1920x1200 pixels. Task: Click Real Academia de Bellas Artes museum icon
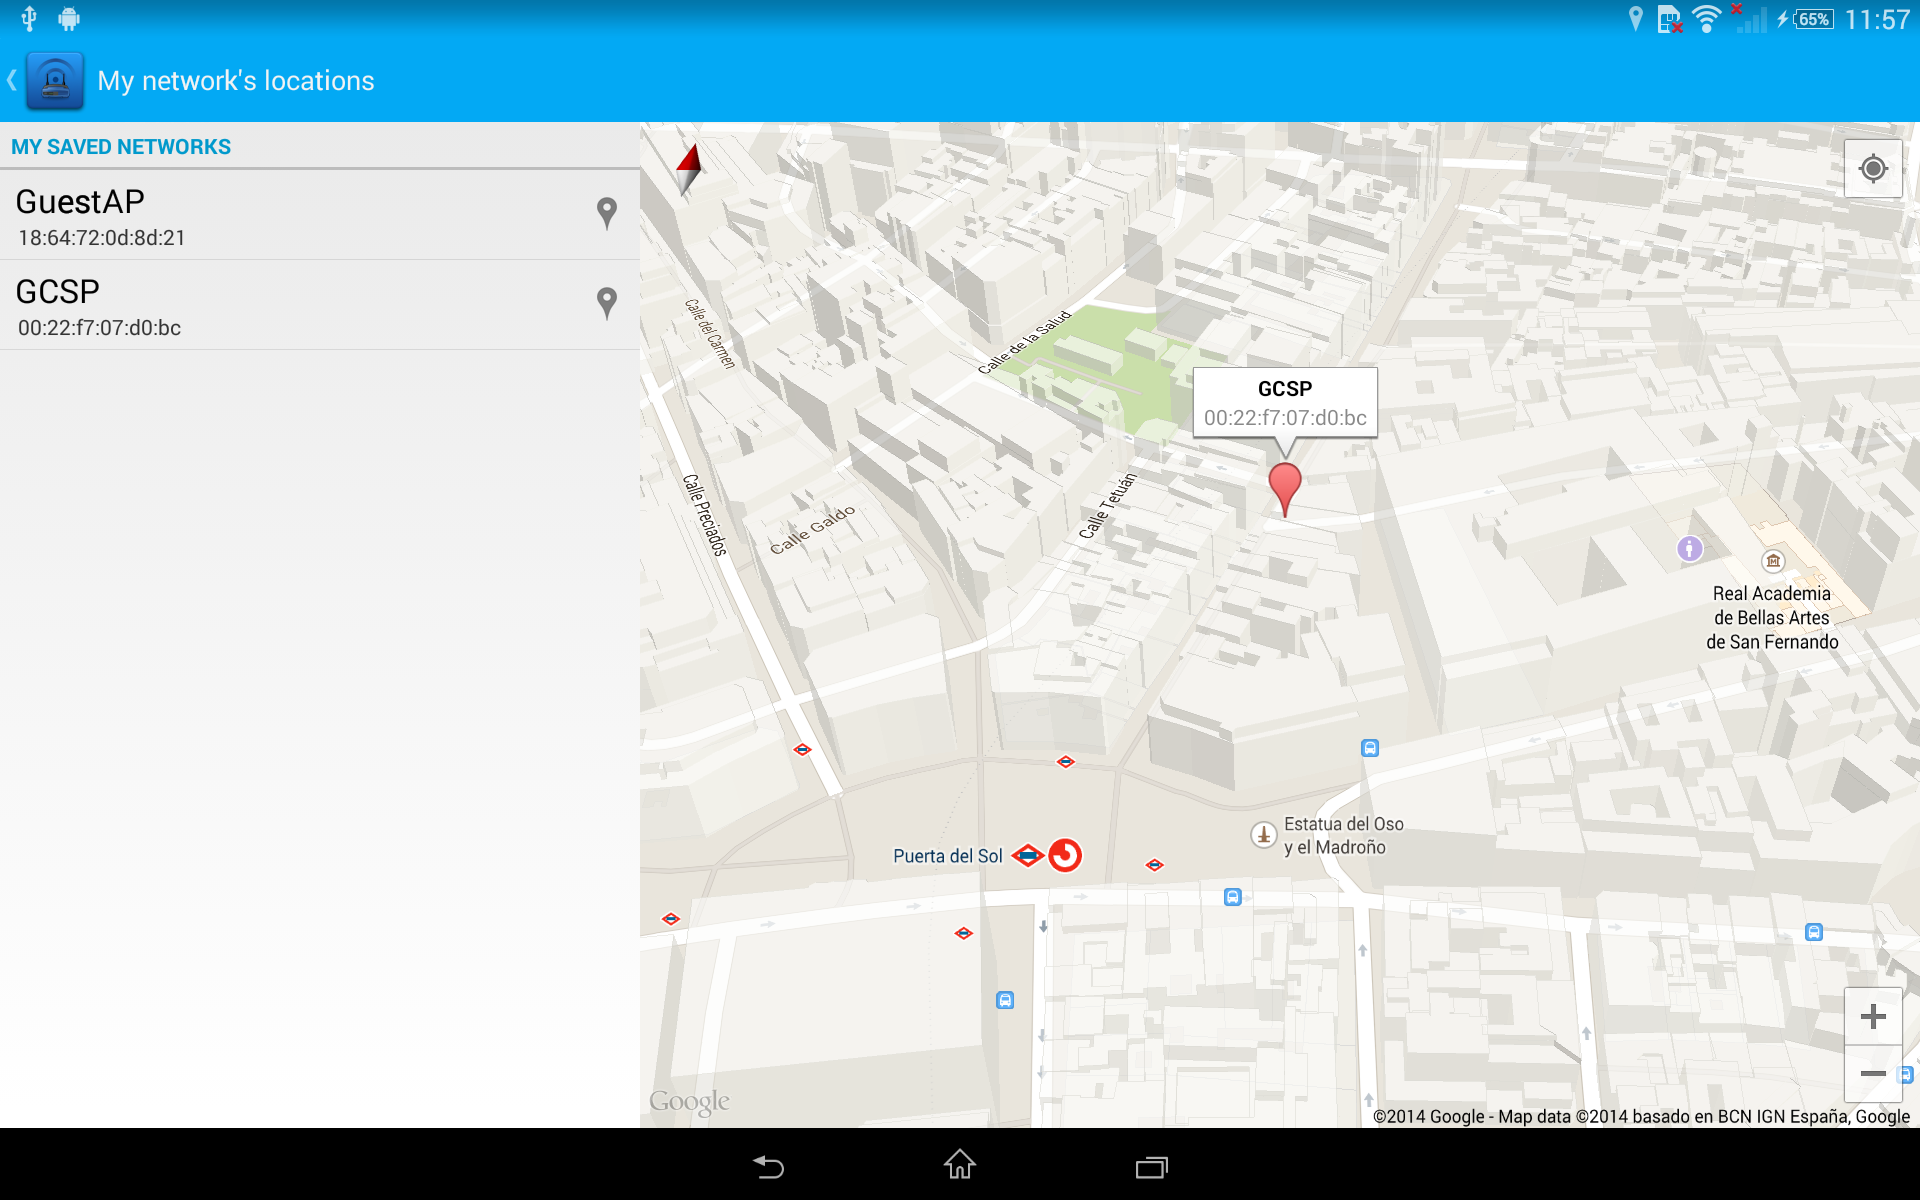(x=1773, y=561)
